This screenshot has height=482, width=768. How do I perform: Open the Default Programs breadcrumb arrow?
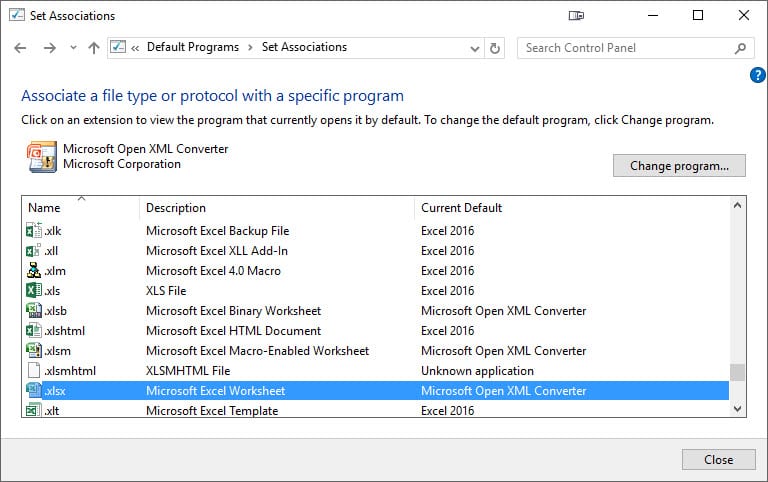(x=250, y=48)
